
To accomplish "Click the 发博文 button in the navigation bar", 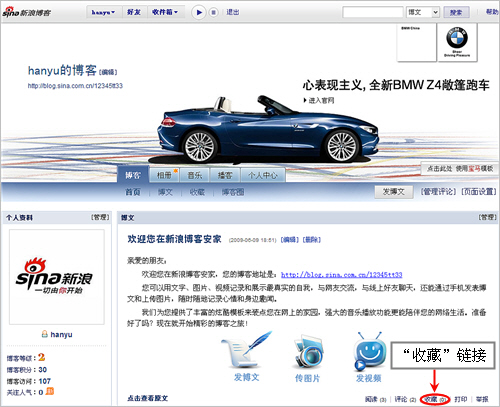I will pyautogui.click(x=394, y=192).
